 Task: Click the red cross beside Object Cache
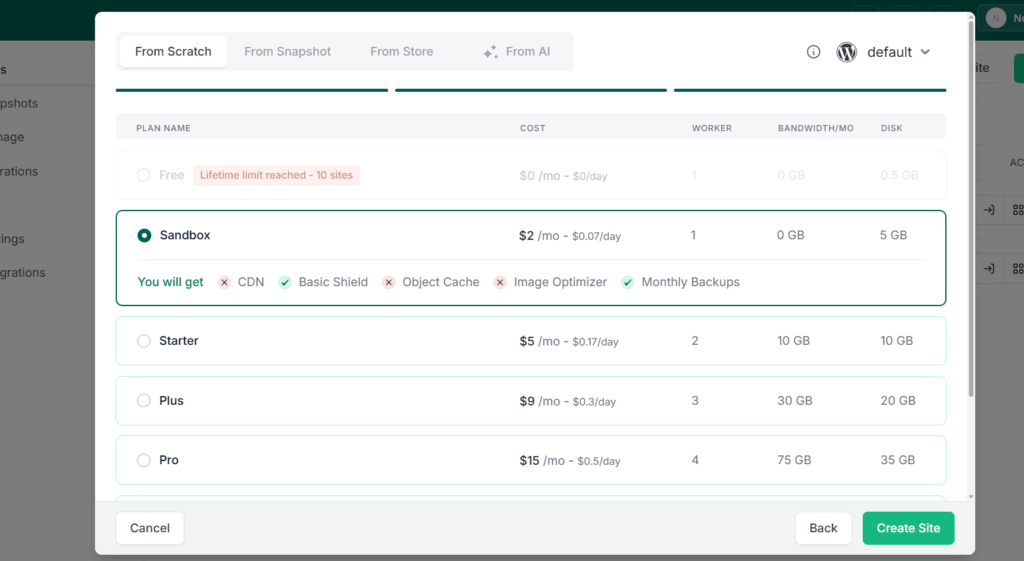pyautogui.click(x=389, y=282)
